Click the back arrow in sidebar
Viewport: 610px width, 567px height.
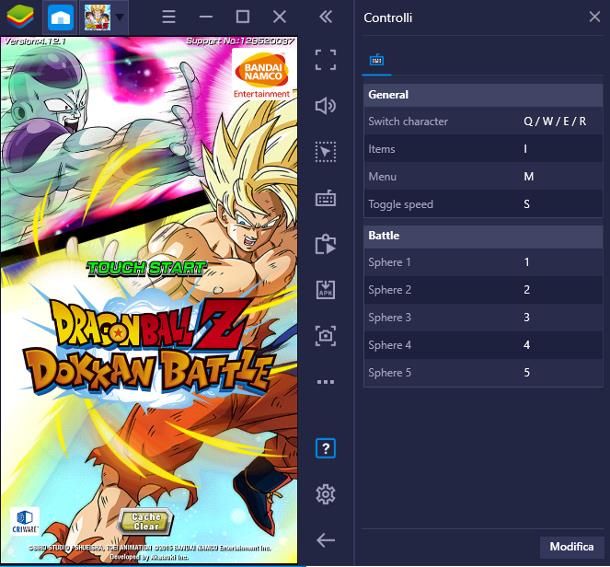[326, 540]
